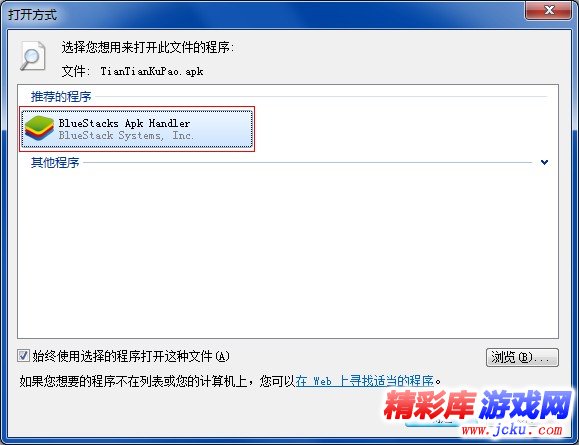This screenshot has width=579, height=445.
Task: Select the BlueStacks layered-stack icon
Action: [39, 128]
